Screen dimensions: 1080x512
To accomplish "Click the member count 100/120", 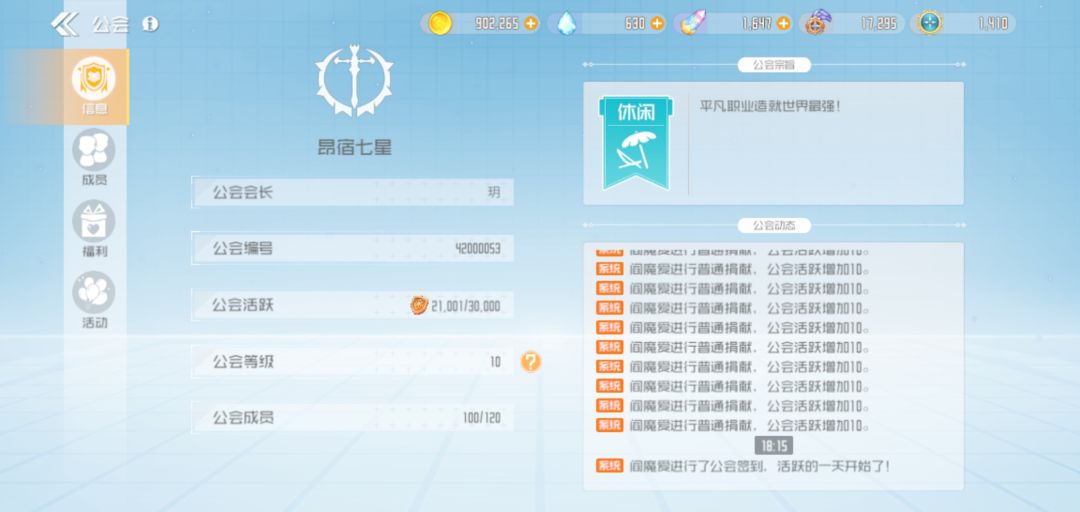I will coord(482,418).
